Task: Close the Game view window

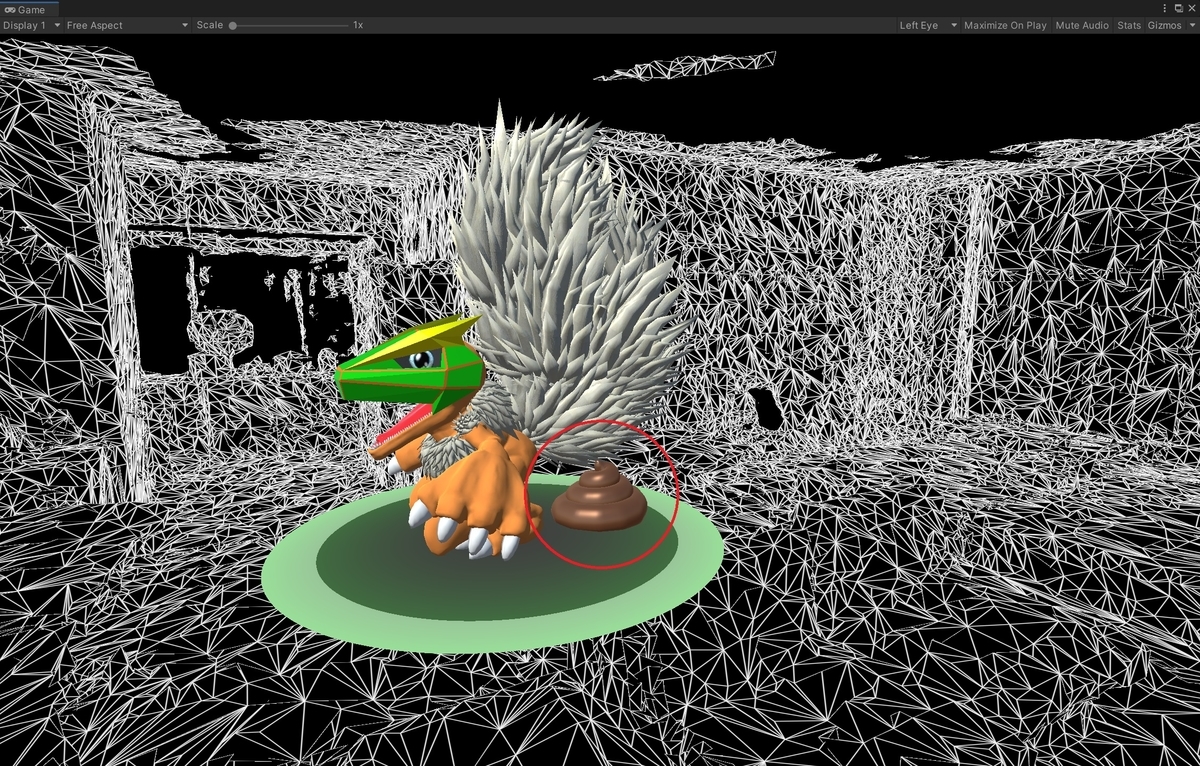Action: coord(1192,8)
